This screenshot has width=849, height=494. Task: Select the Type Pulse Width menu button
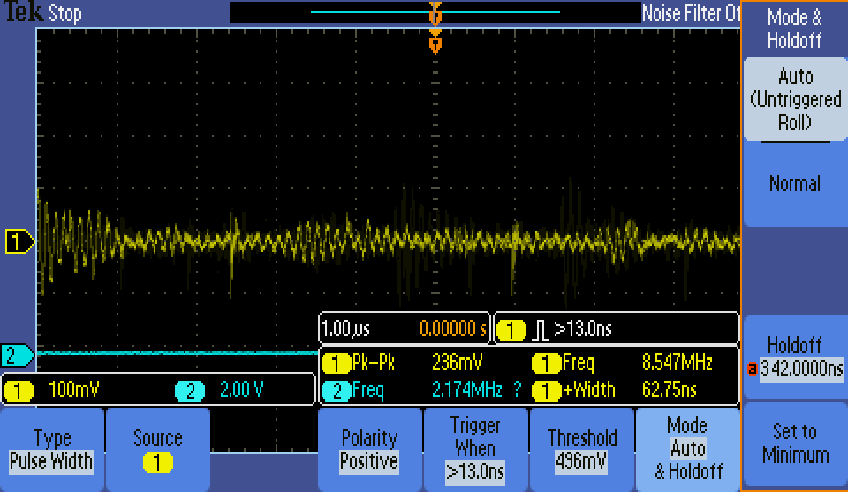52,449
